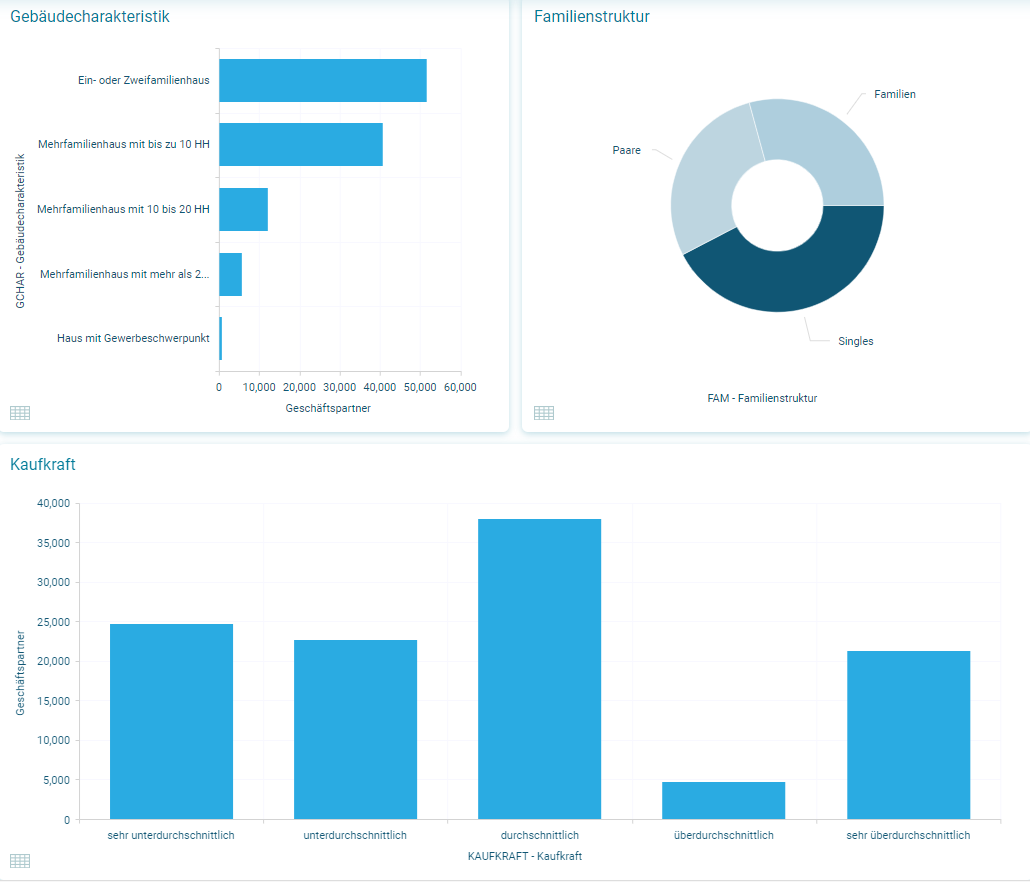
Task: Select the Mehrfamilienhaus mit mehr als 2... bar
Action: coord(231,275)
